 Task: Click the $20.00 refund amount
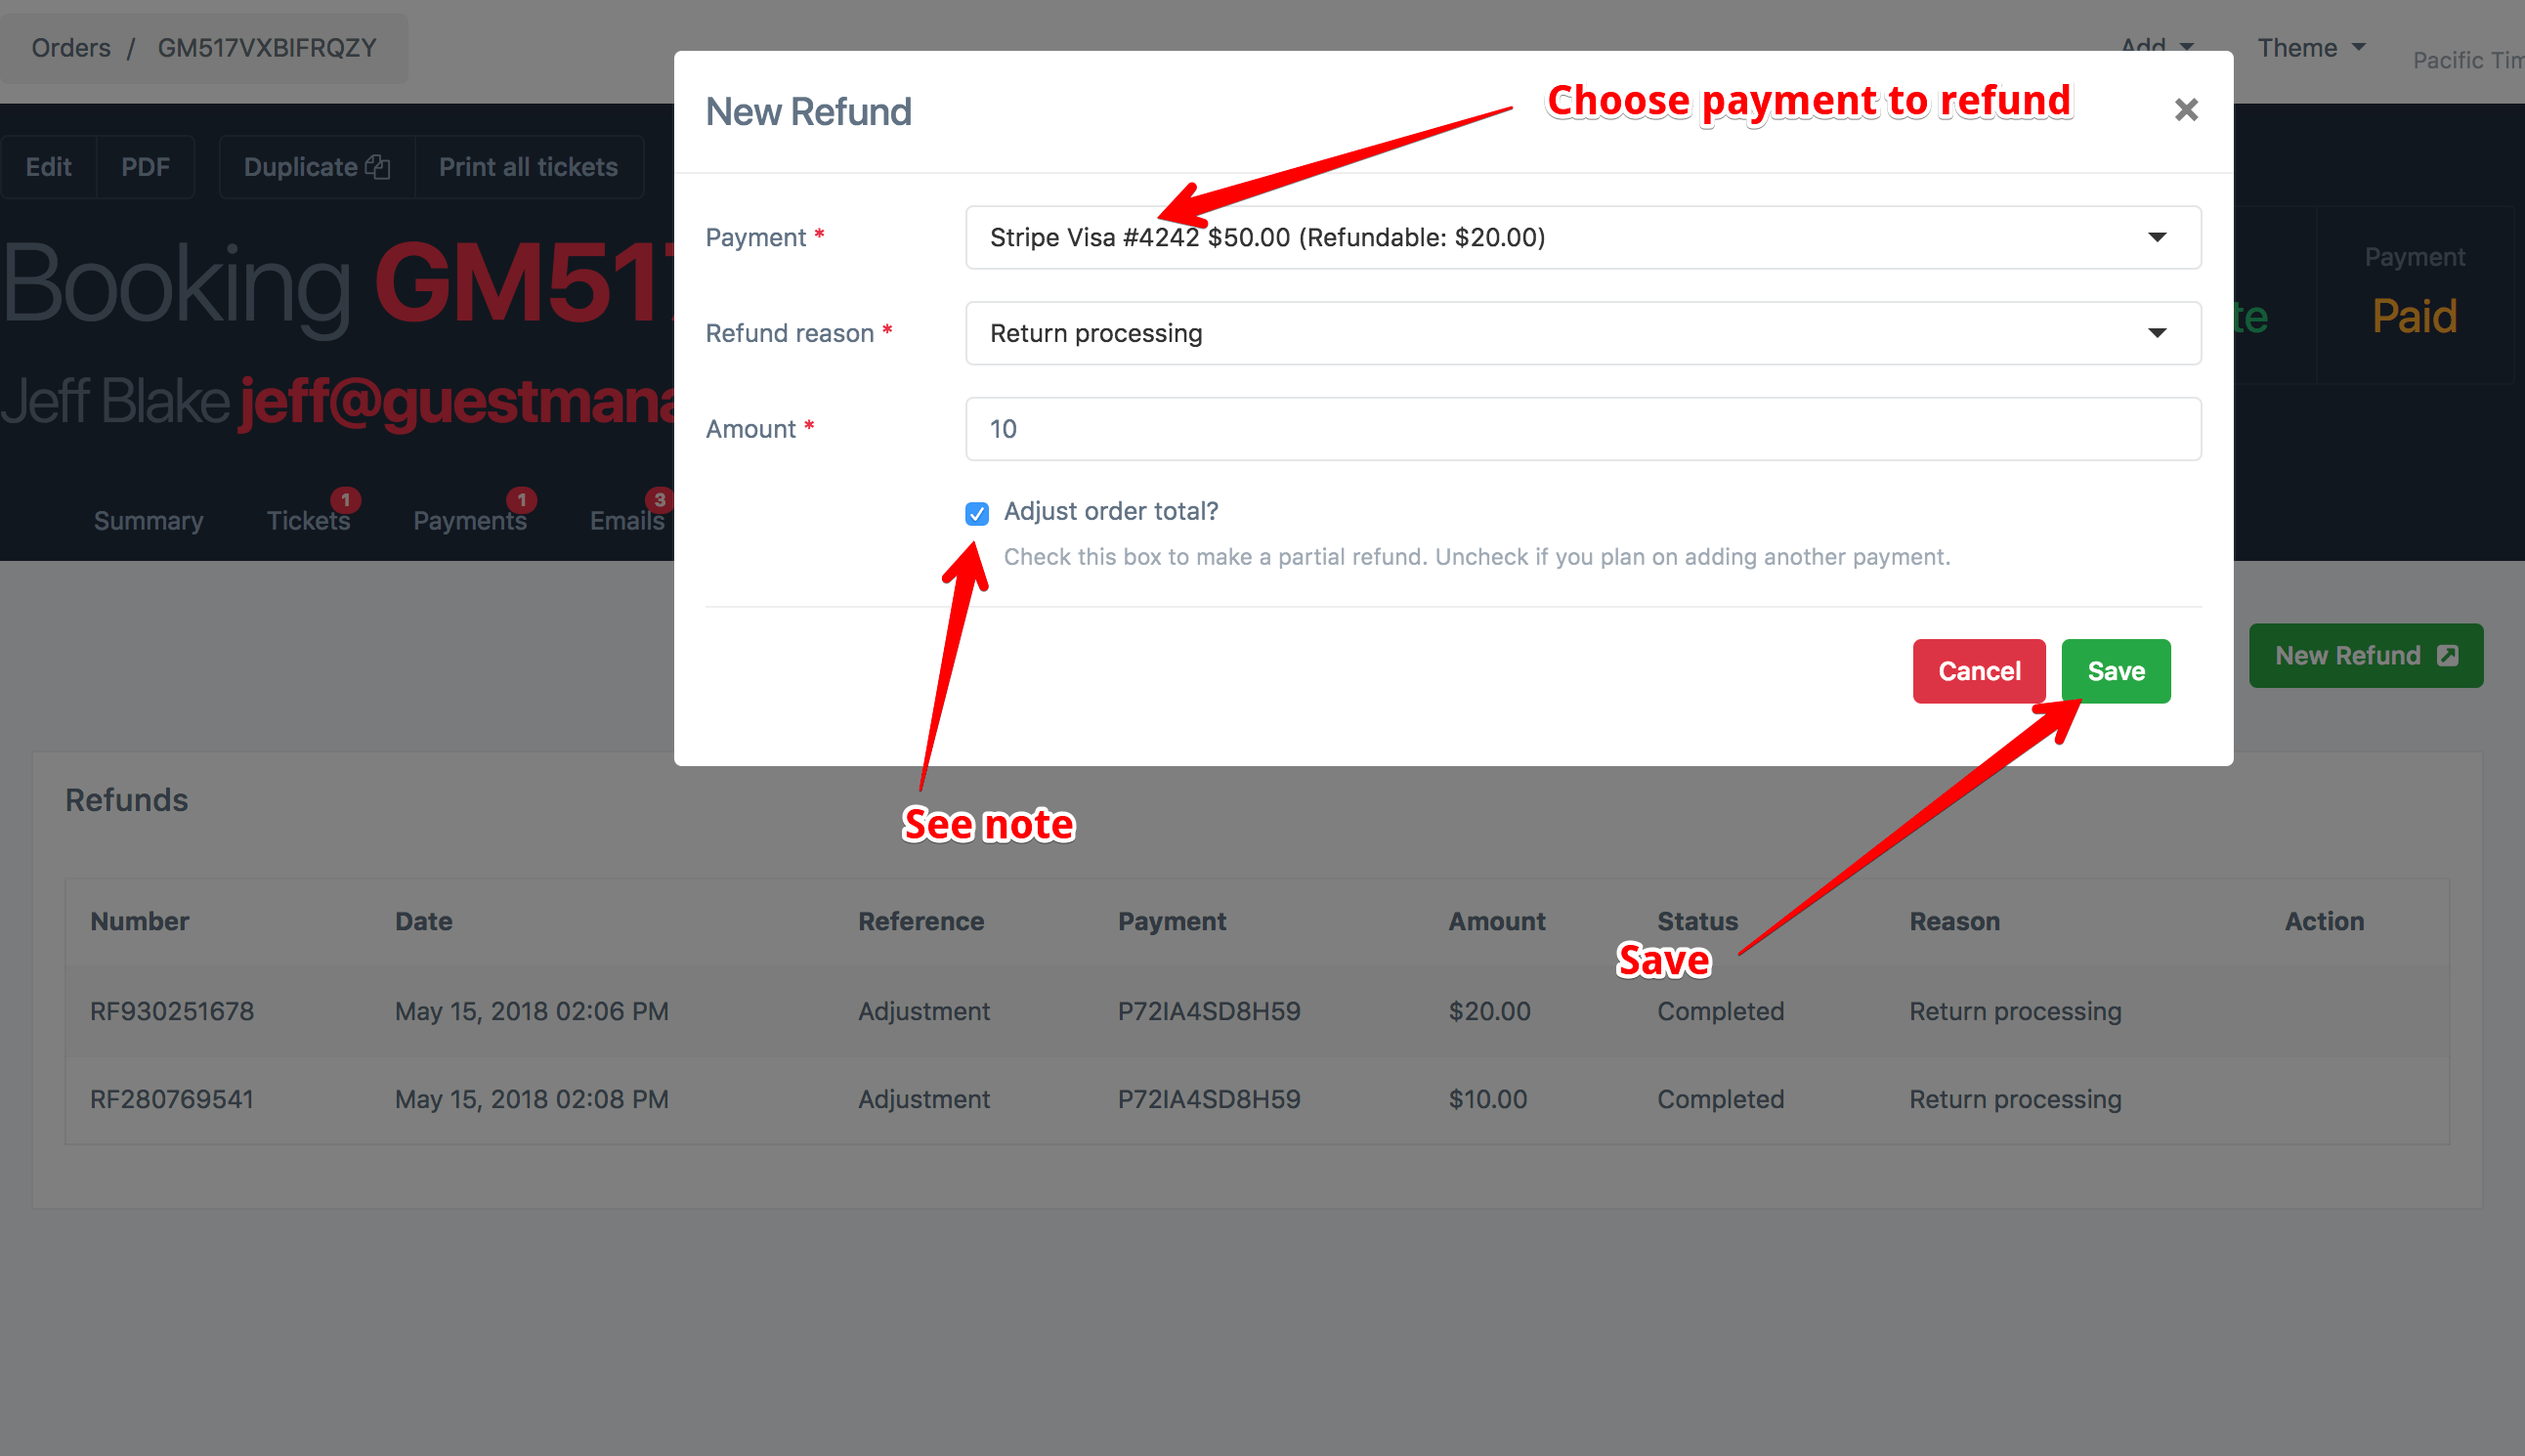pyautogui.click(x=1490, y=1011)
